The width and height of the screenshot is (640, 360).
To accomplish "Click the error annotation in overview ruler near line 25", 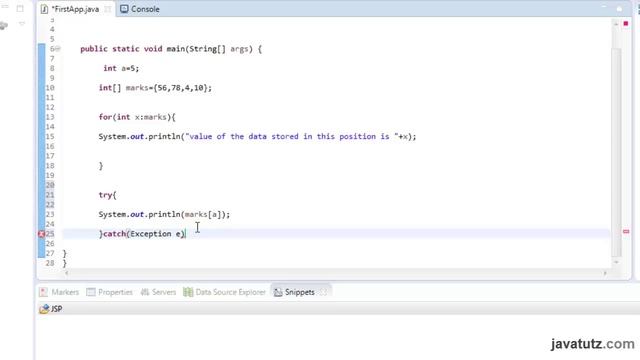I will (x=626, y=231).
